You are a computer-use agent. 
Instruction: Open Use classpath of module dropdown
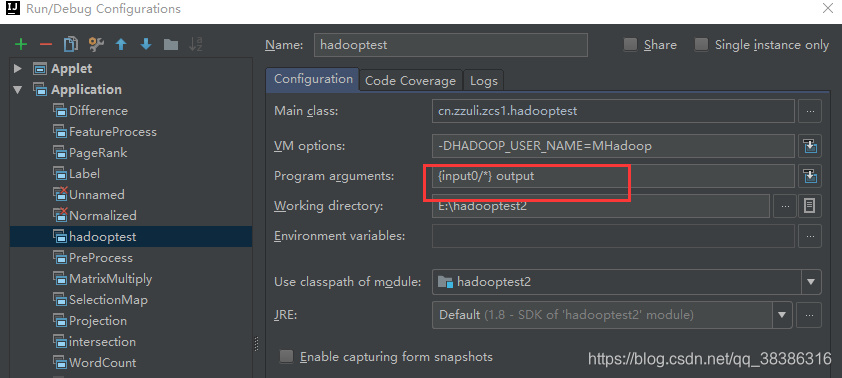tap(811, 281)
